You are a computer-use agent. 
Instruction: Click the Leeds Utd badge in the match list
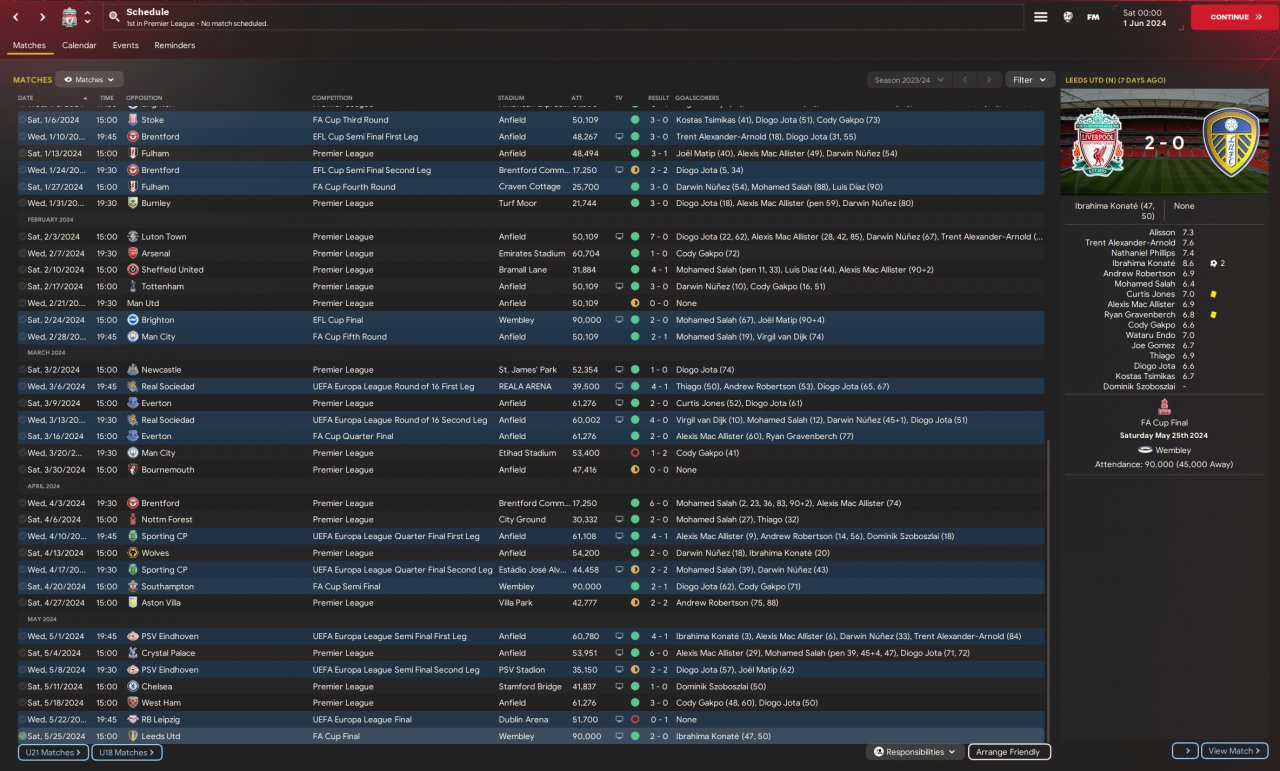click(133, 737)
